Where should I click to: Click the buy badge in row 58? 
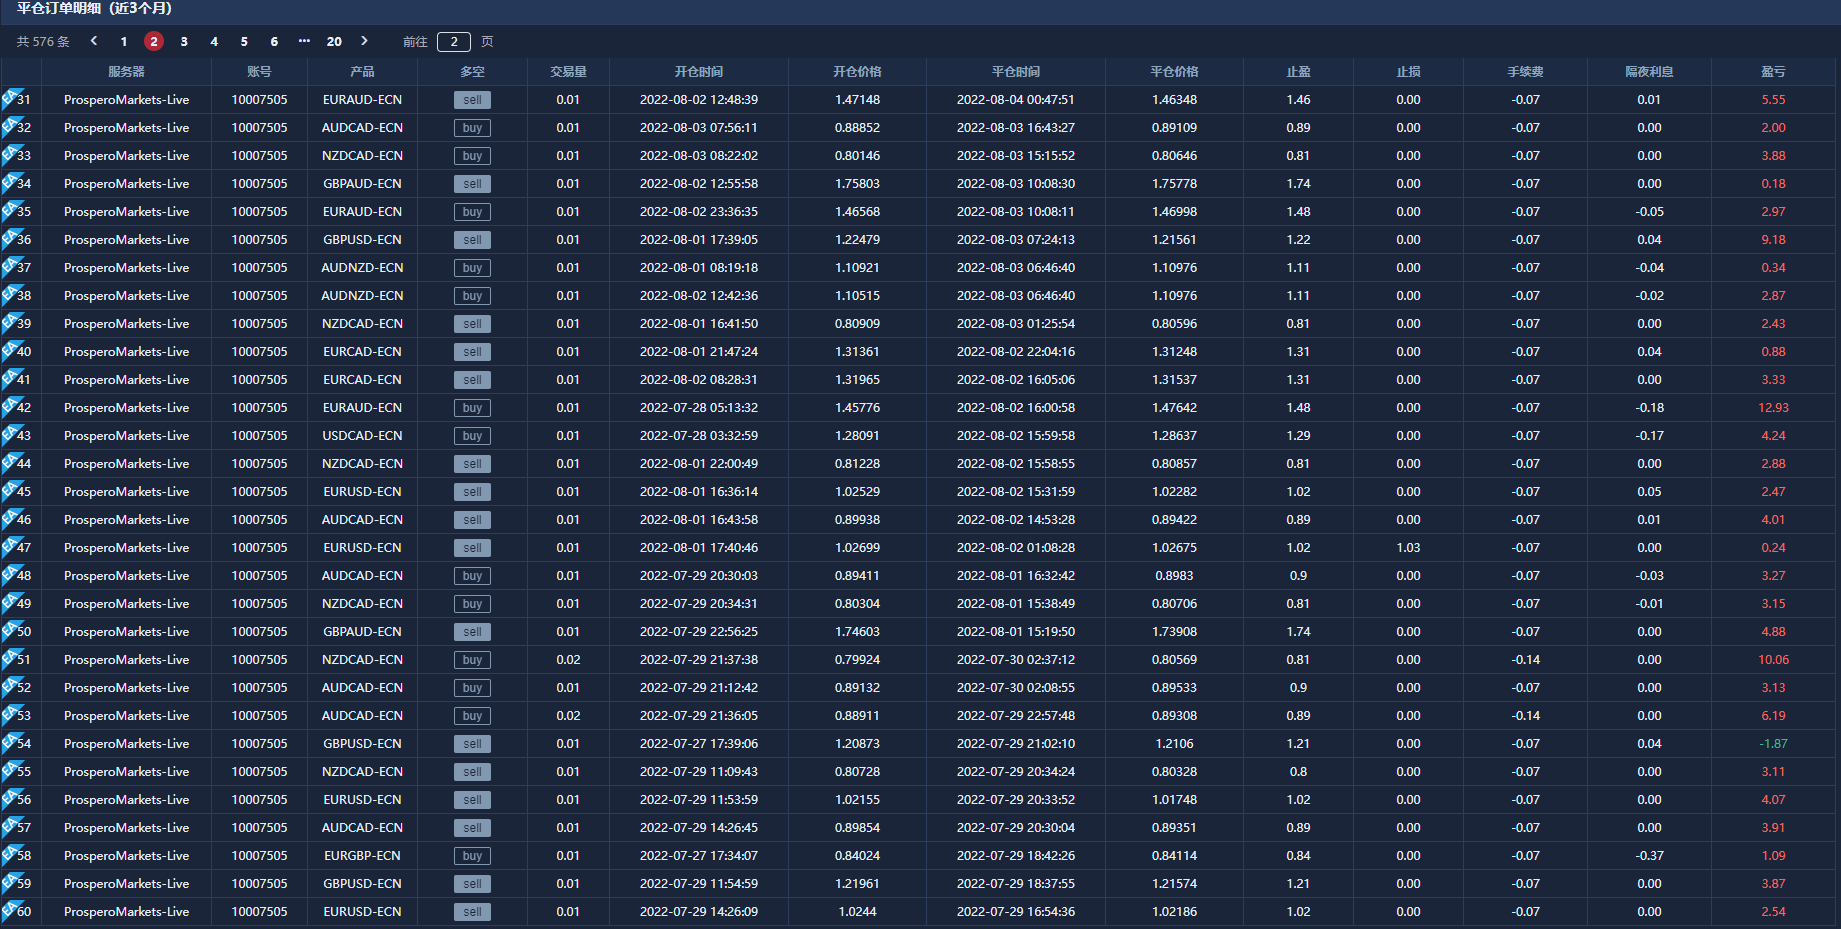coord(472,856)
